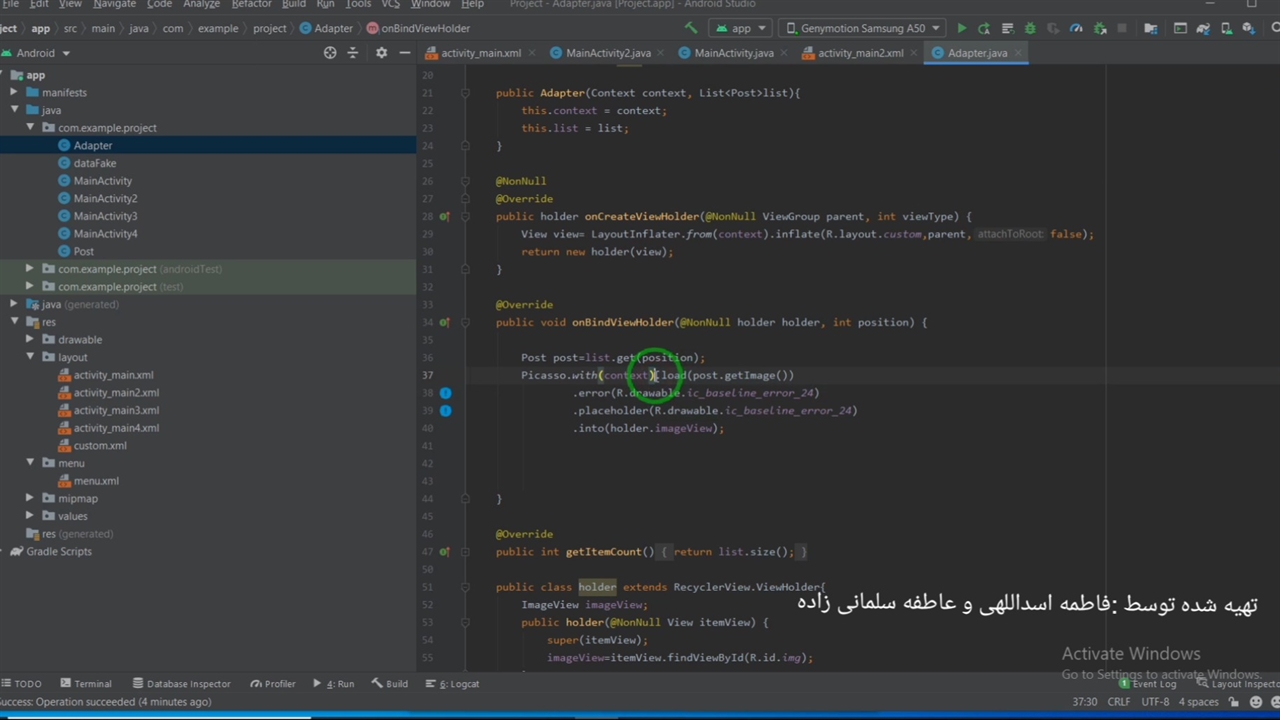The height and width of the screenshot is (720, 1280).
Task: Open the Refactor menu
Action: click(251, 5)
